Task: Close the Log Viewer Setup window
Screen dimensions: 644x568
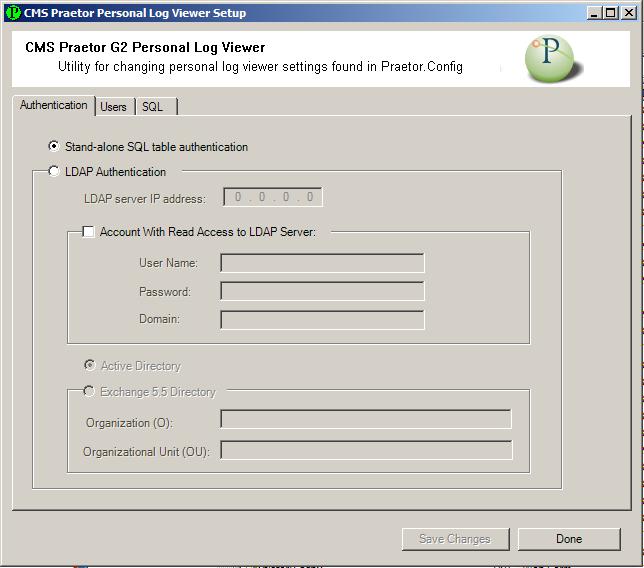Action: pyautogui.click(x=629, y=13)
